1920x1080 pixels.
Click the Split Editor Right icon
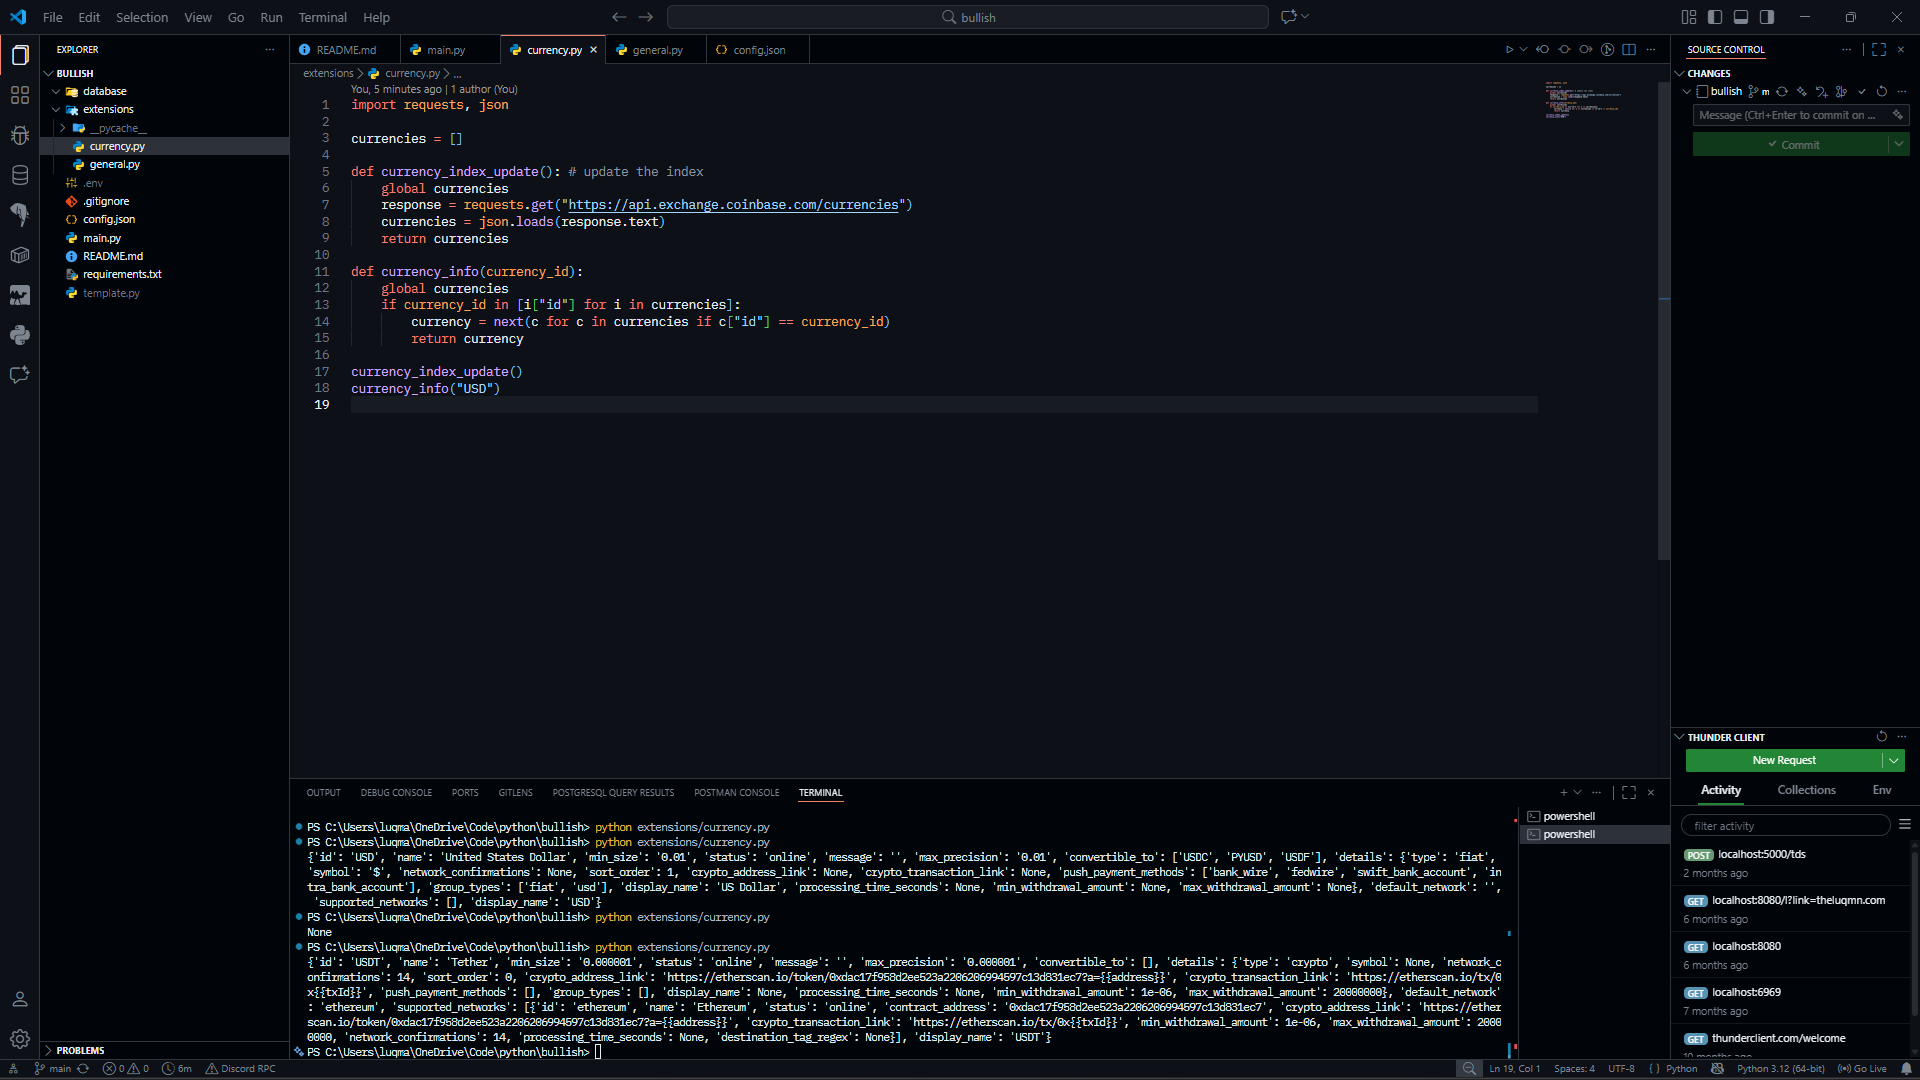pyautogui.click(x=1629, y=49)
